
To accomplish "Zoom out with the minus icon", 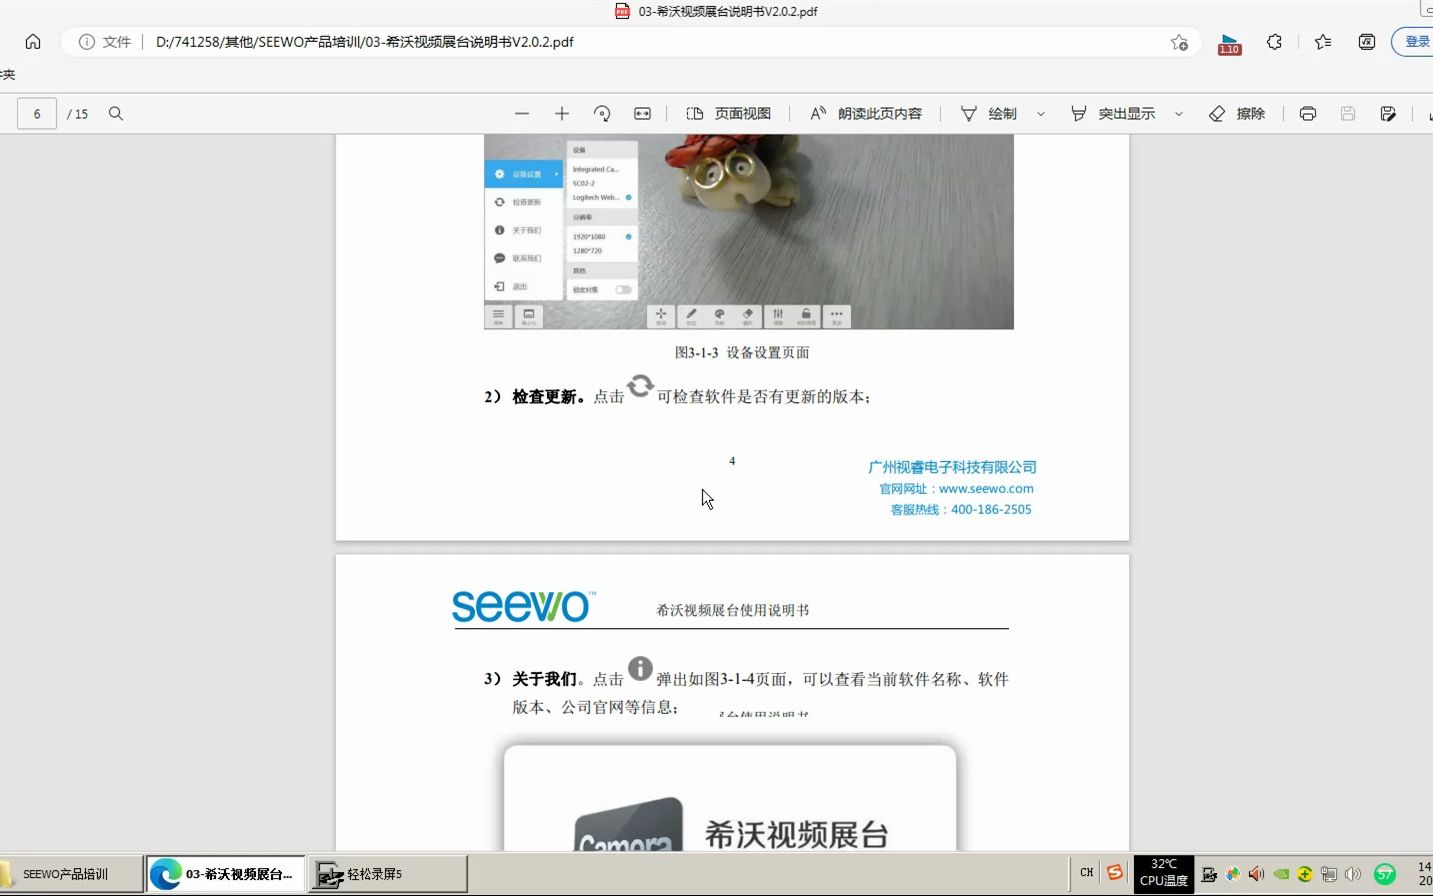I will point(522,114).
